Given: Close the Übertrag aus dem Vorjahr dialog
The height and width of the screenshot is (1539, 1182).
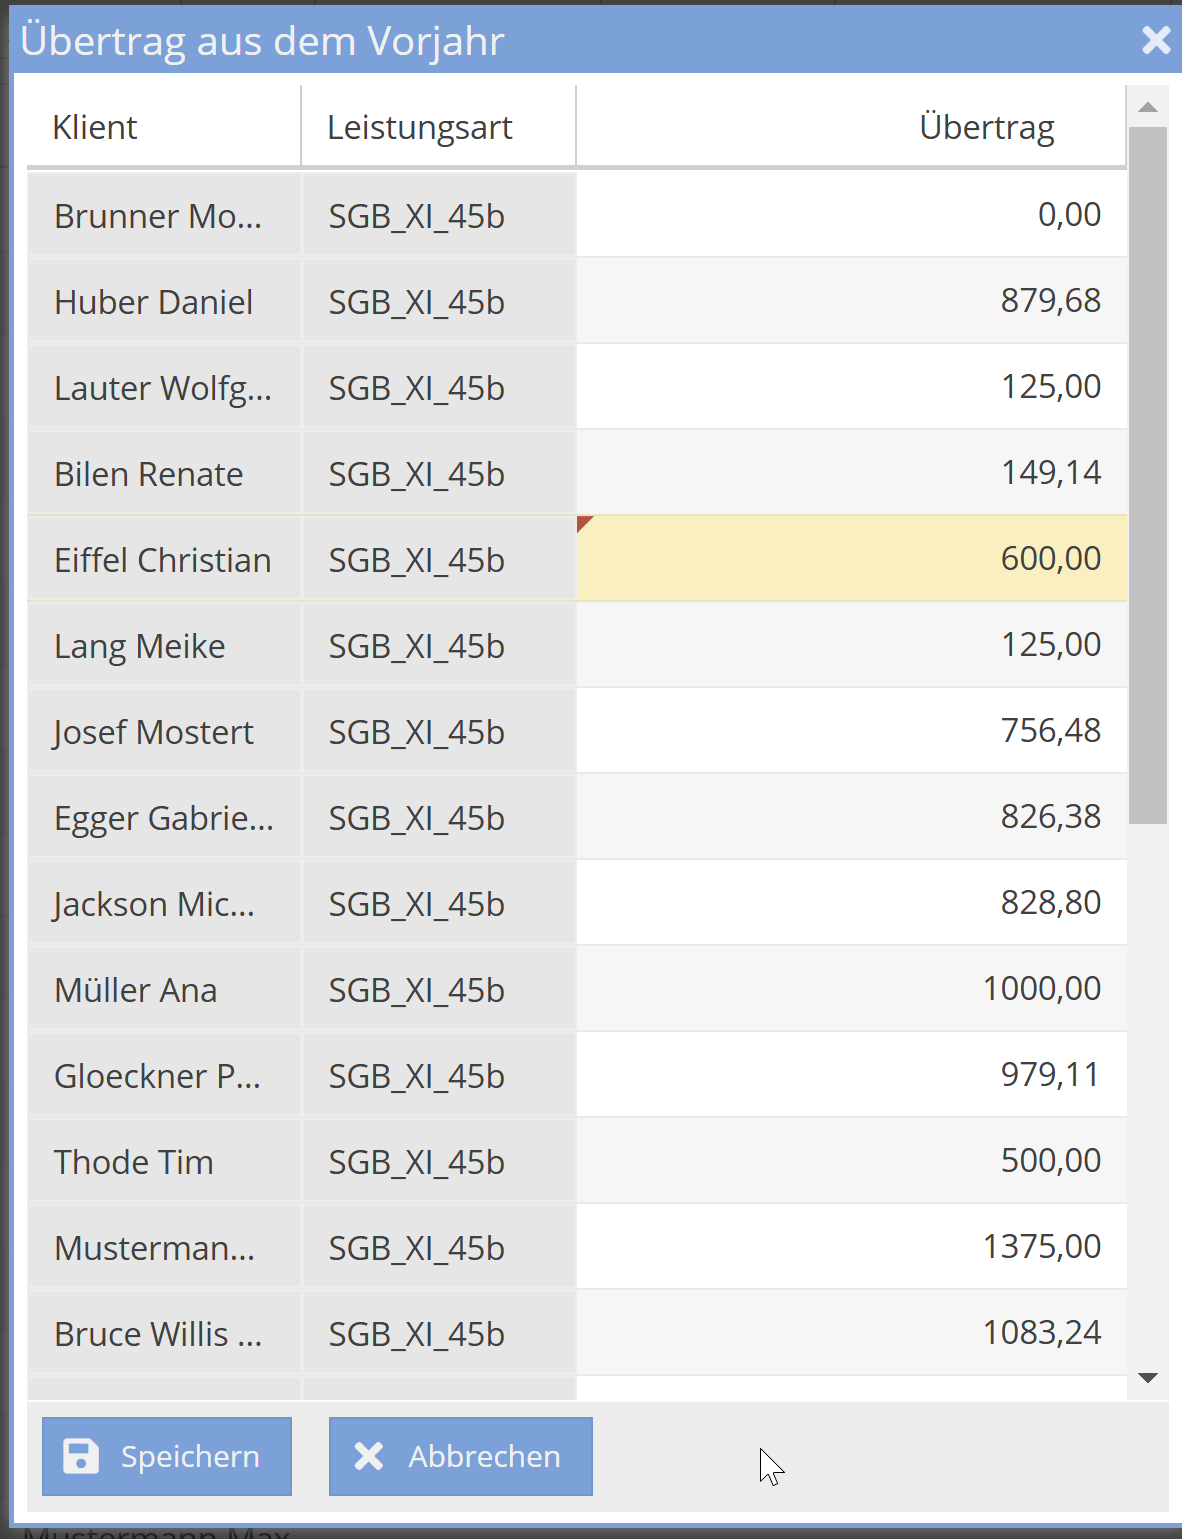Looking at the screenshot, I should point(1156,40).
